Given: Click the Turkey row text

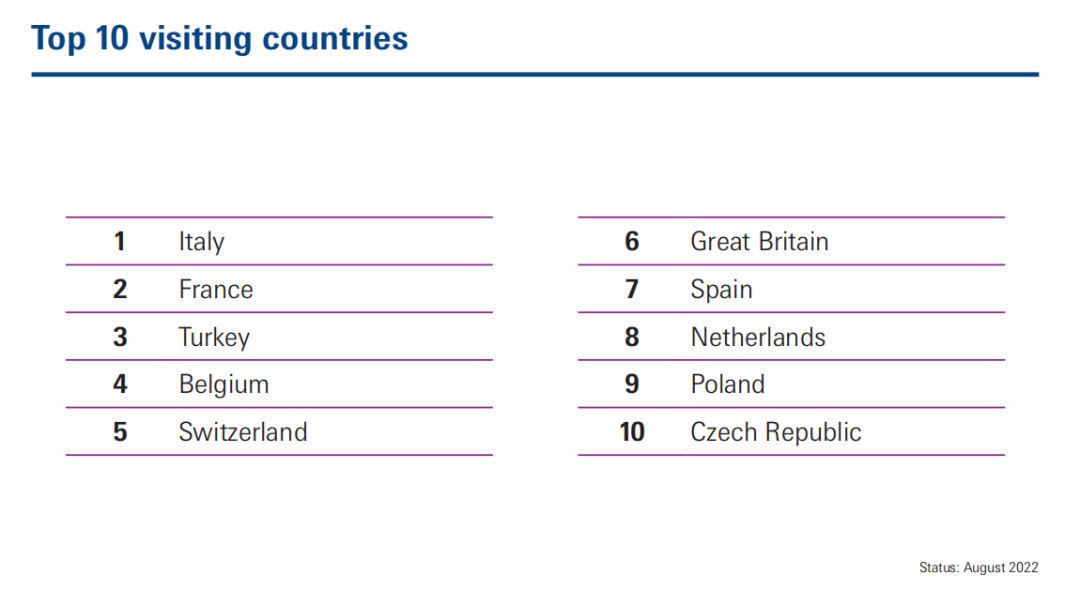Looking at the screenshot, I should [x=215, y=338].
